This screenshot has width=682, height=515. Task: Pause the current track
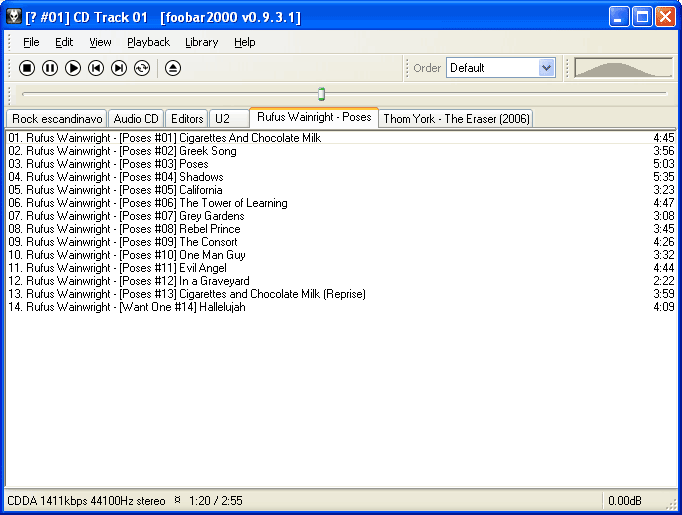50,68
